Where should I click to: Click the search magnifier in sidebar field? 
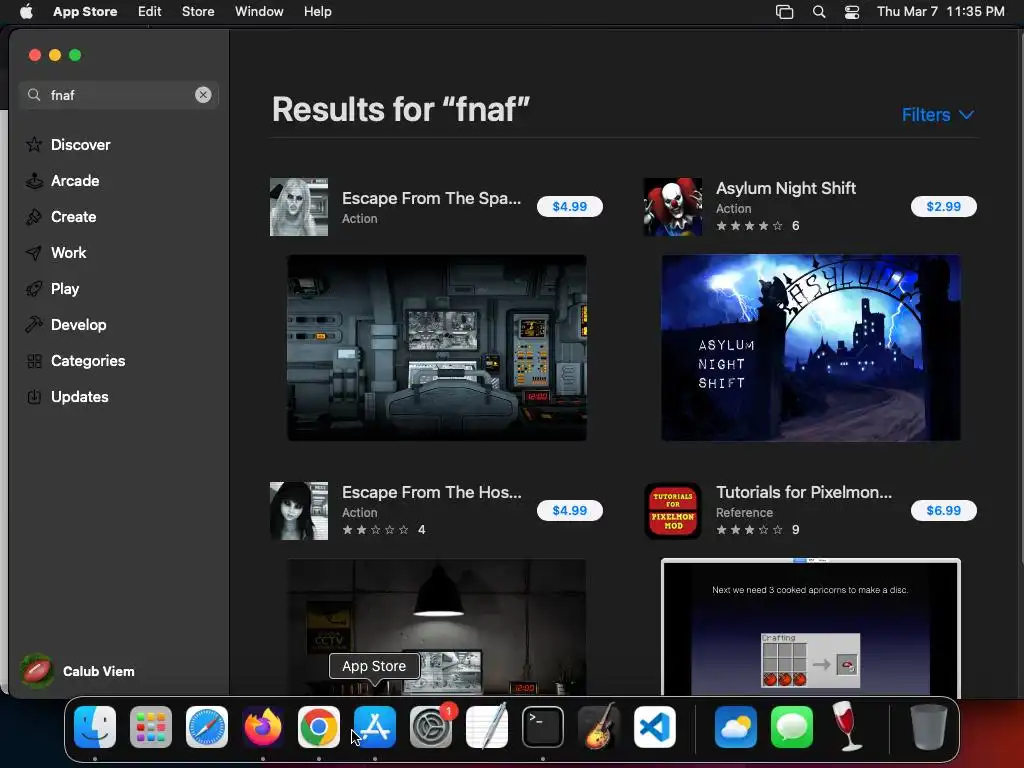tap(34, 95)
